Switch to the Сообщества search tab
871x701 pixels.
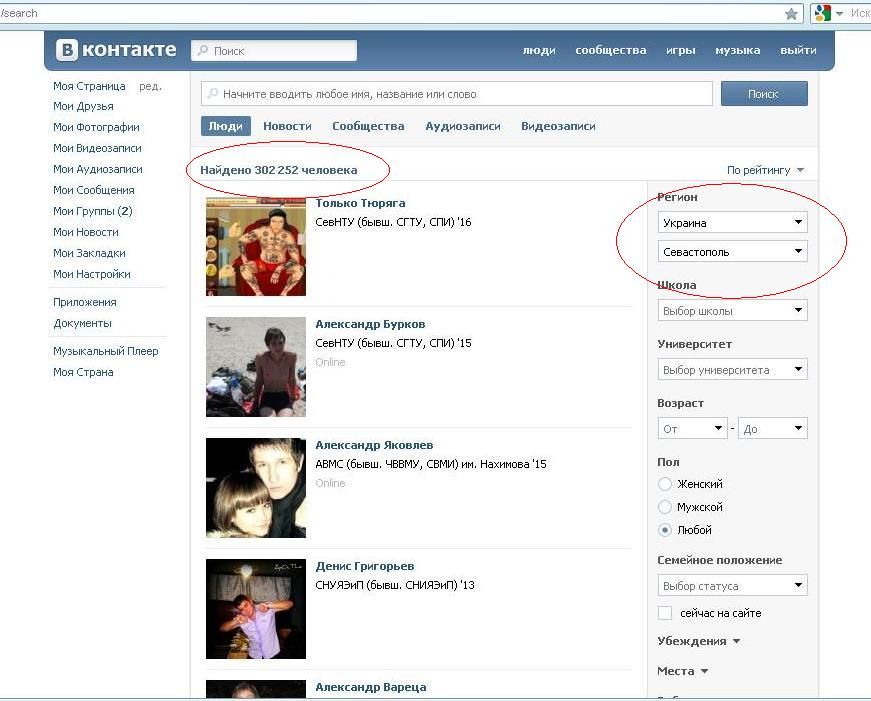pyautogui.click(x=368, y=126)
